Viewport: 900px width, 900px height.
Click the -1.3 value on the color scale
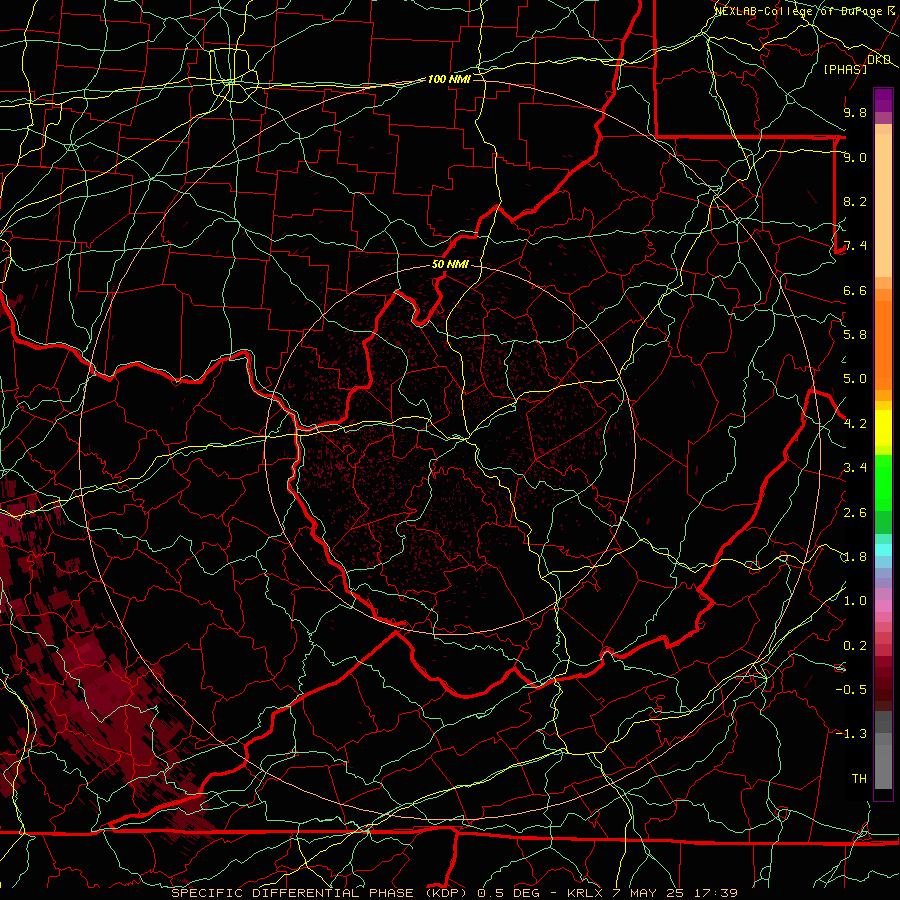(851, 734)
